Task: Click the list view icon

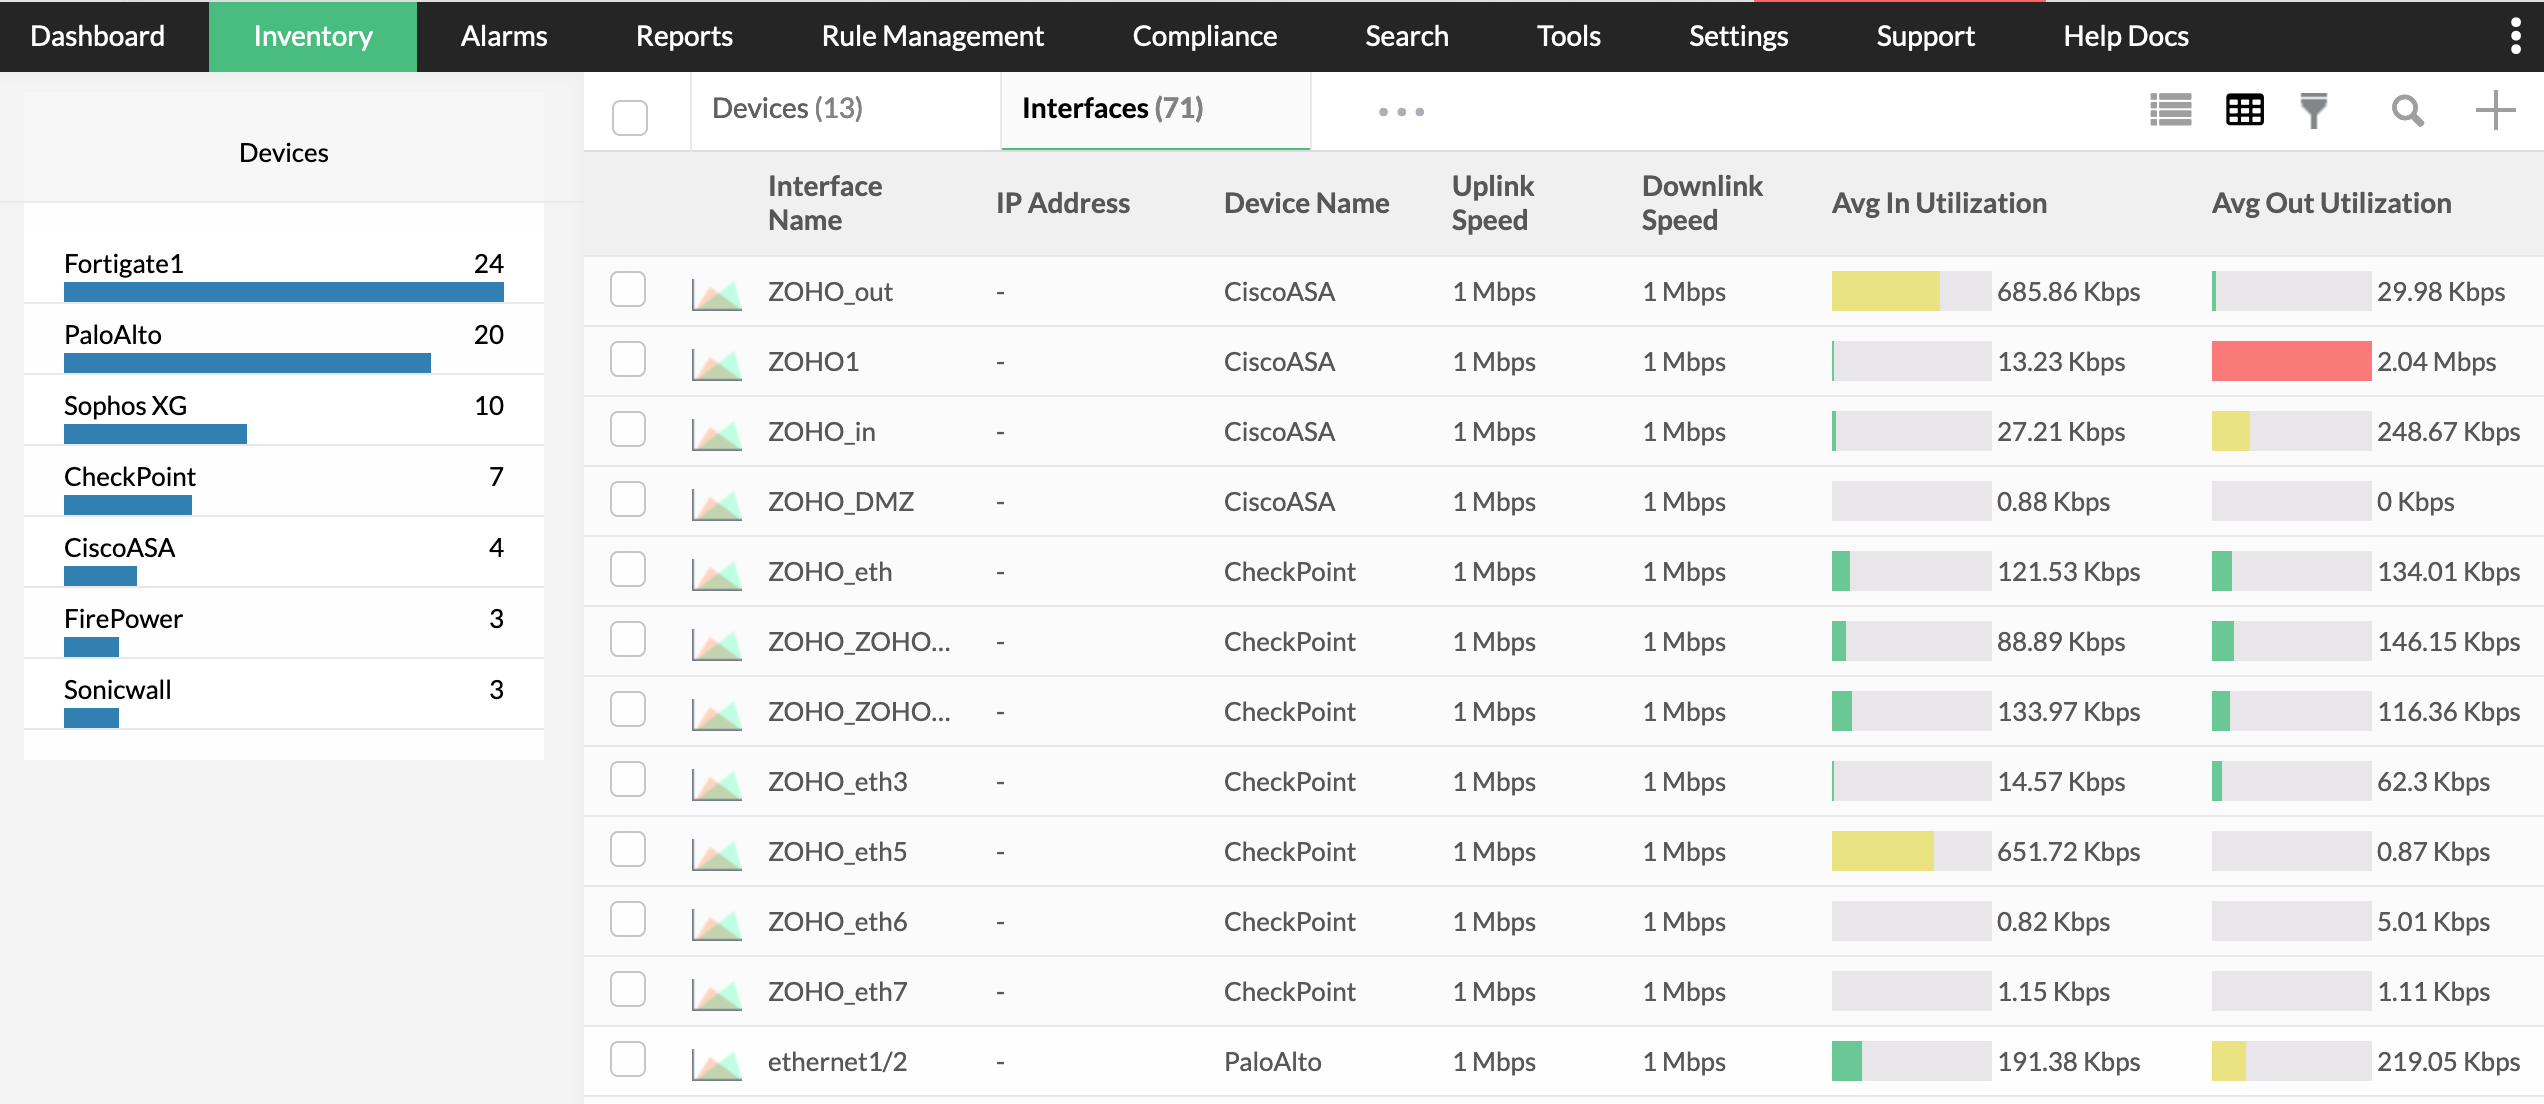Action: 2169,110
